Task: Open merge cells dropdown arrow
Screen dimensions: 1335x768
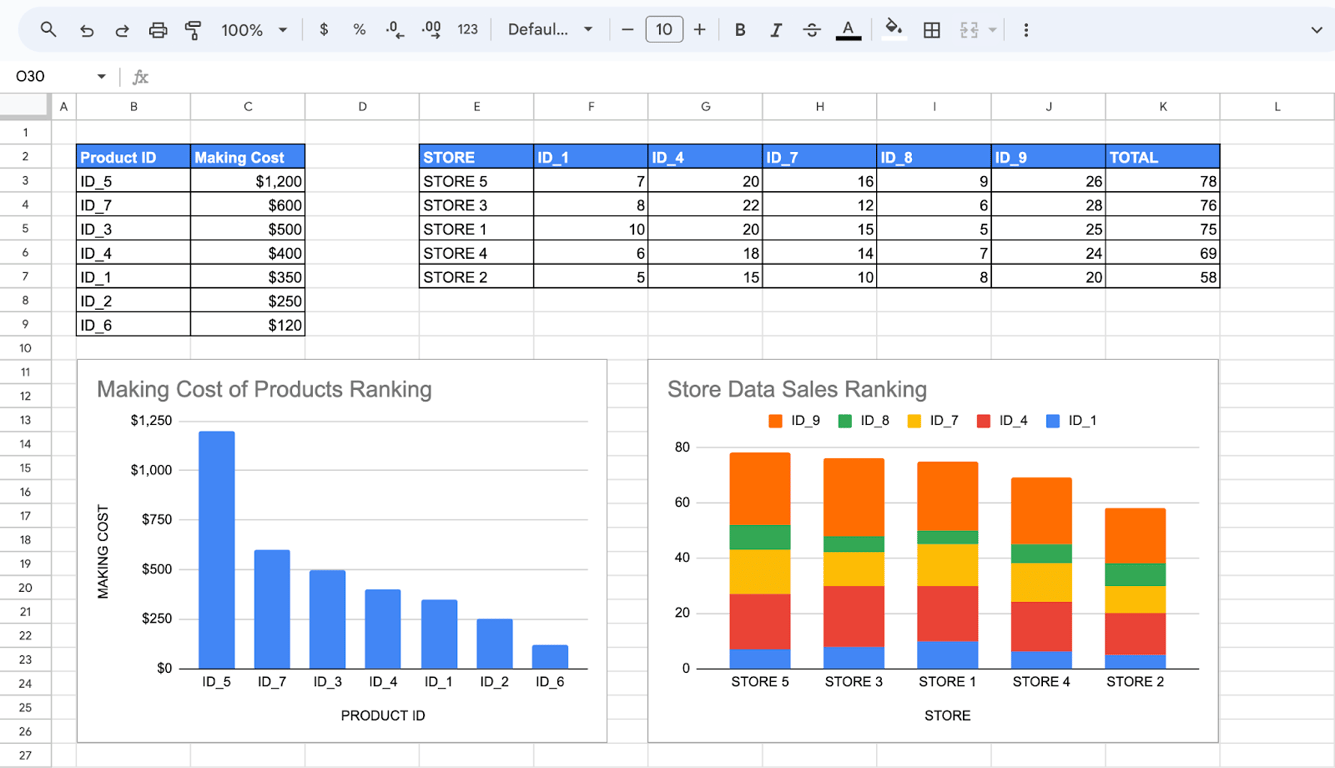Action: 992,30
